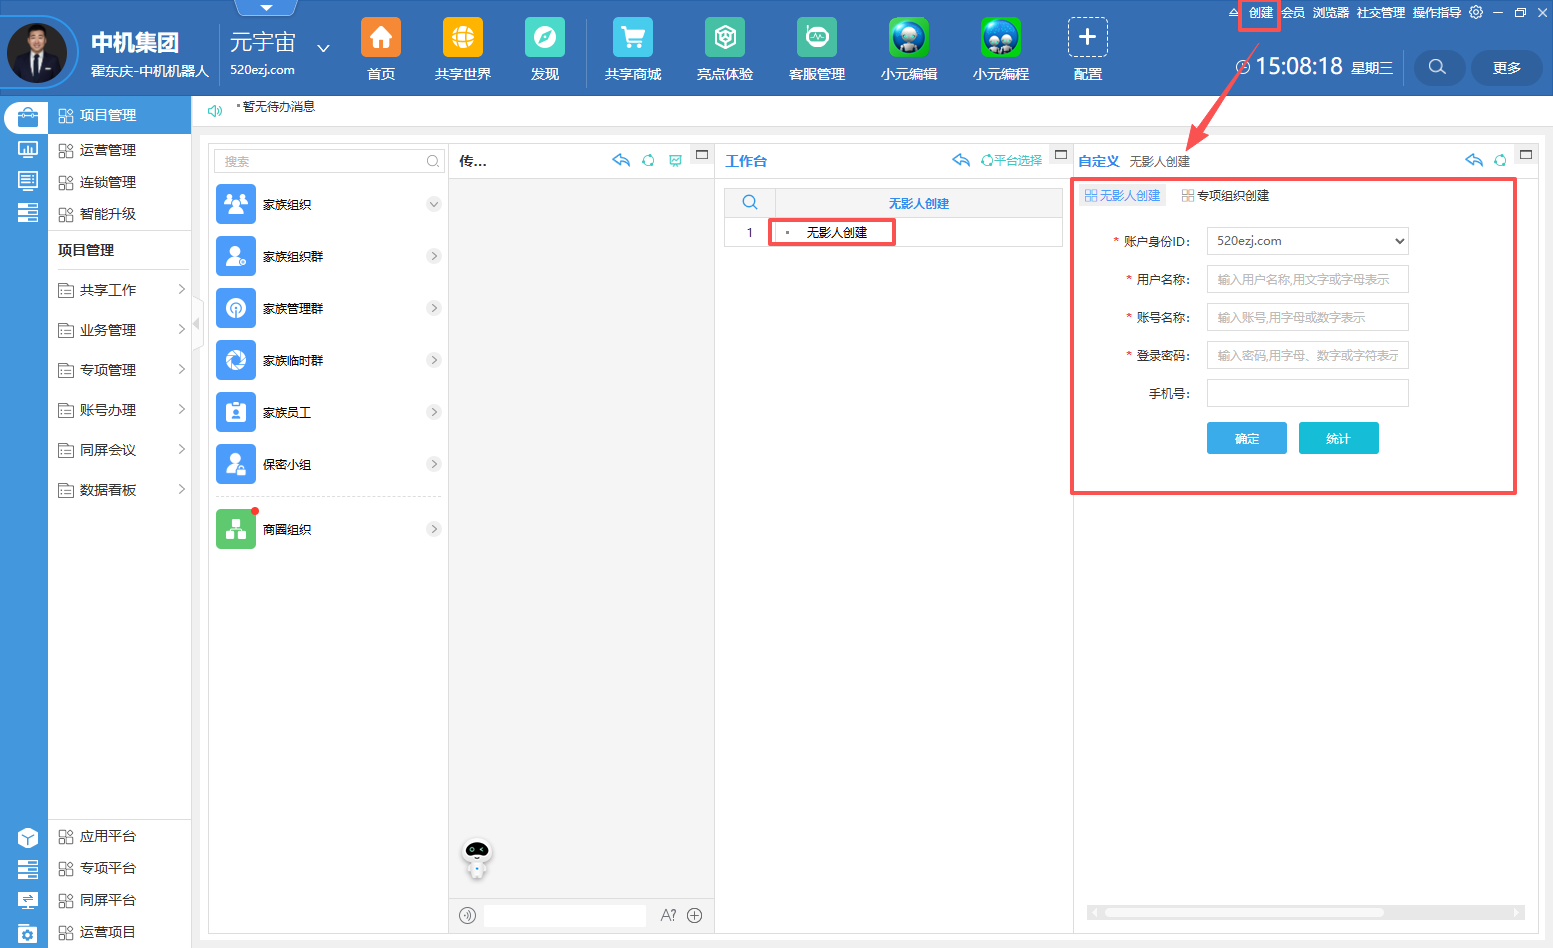This screenshot has height=948, width=1553.
Task: Click the horizontal scrollbar in the form panel
Action: pyautogui.click(x=1244, y=912)
